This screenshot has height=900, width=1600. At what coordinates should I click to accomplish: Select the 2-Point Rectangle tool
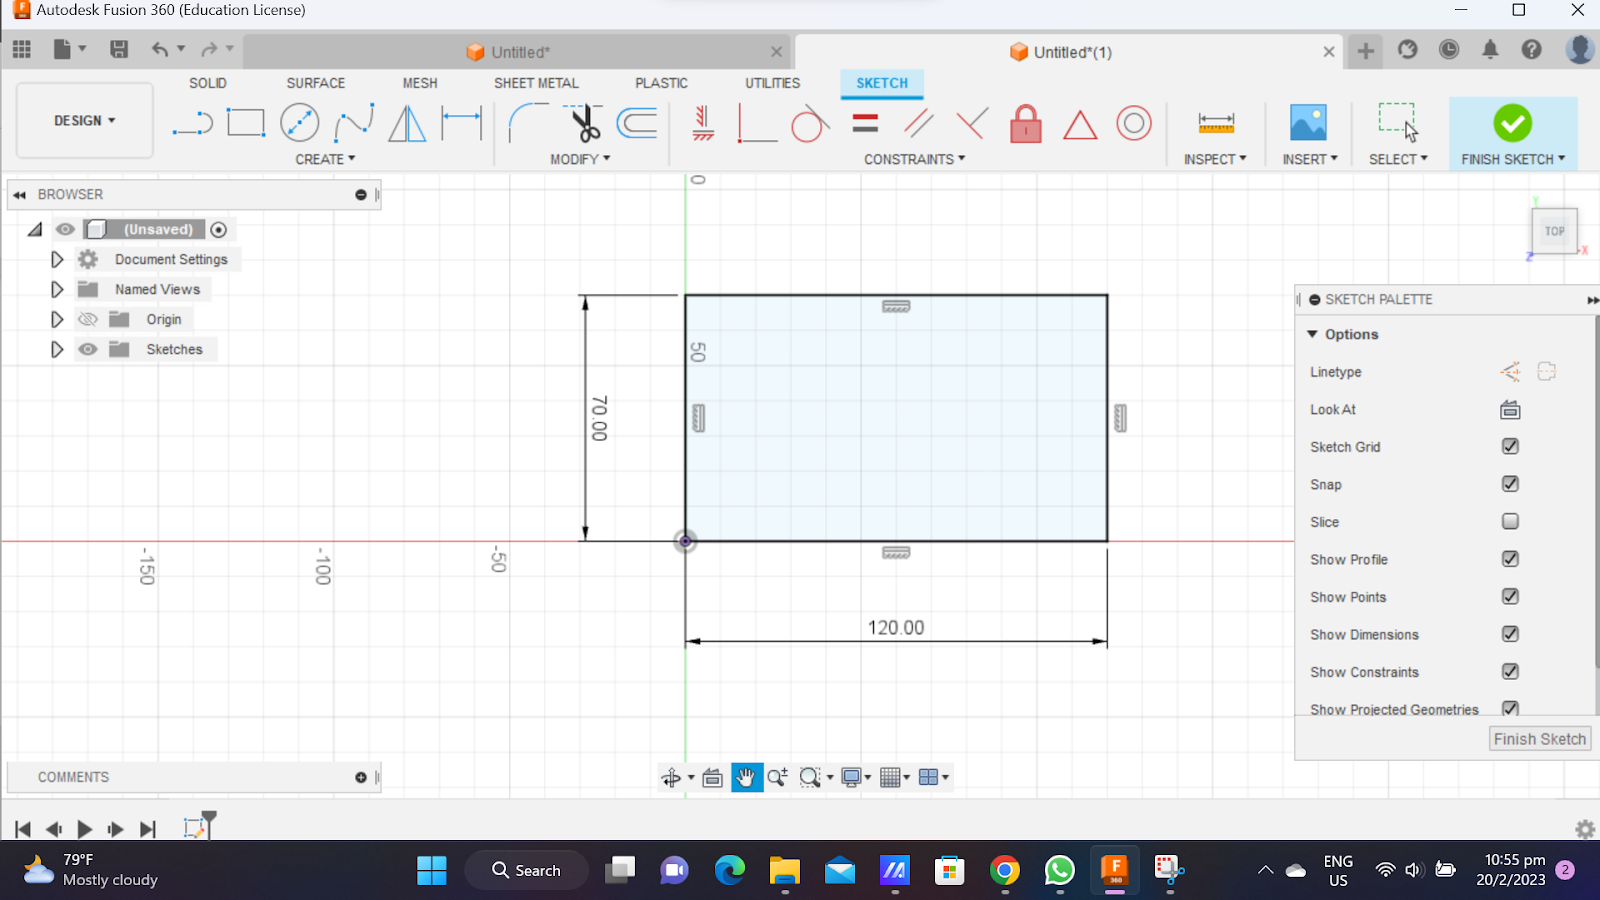coord(245,123)
